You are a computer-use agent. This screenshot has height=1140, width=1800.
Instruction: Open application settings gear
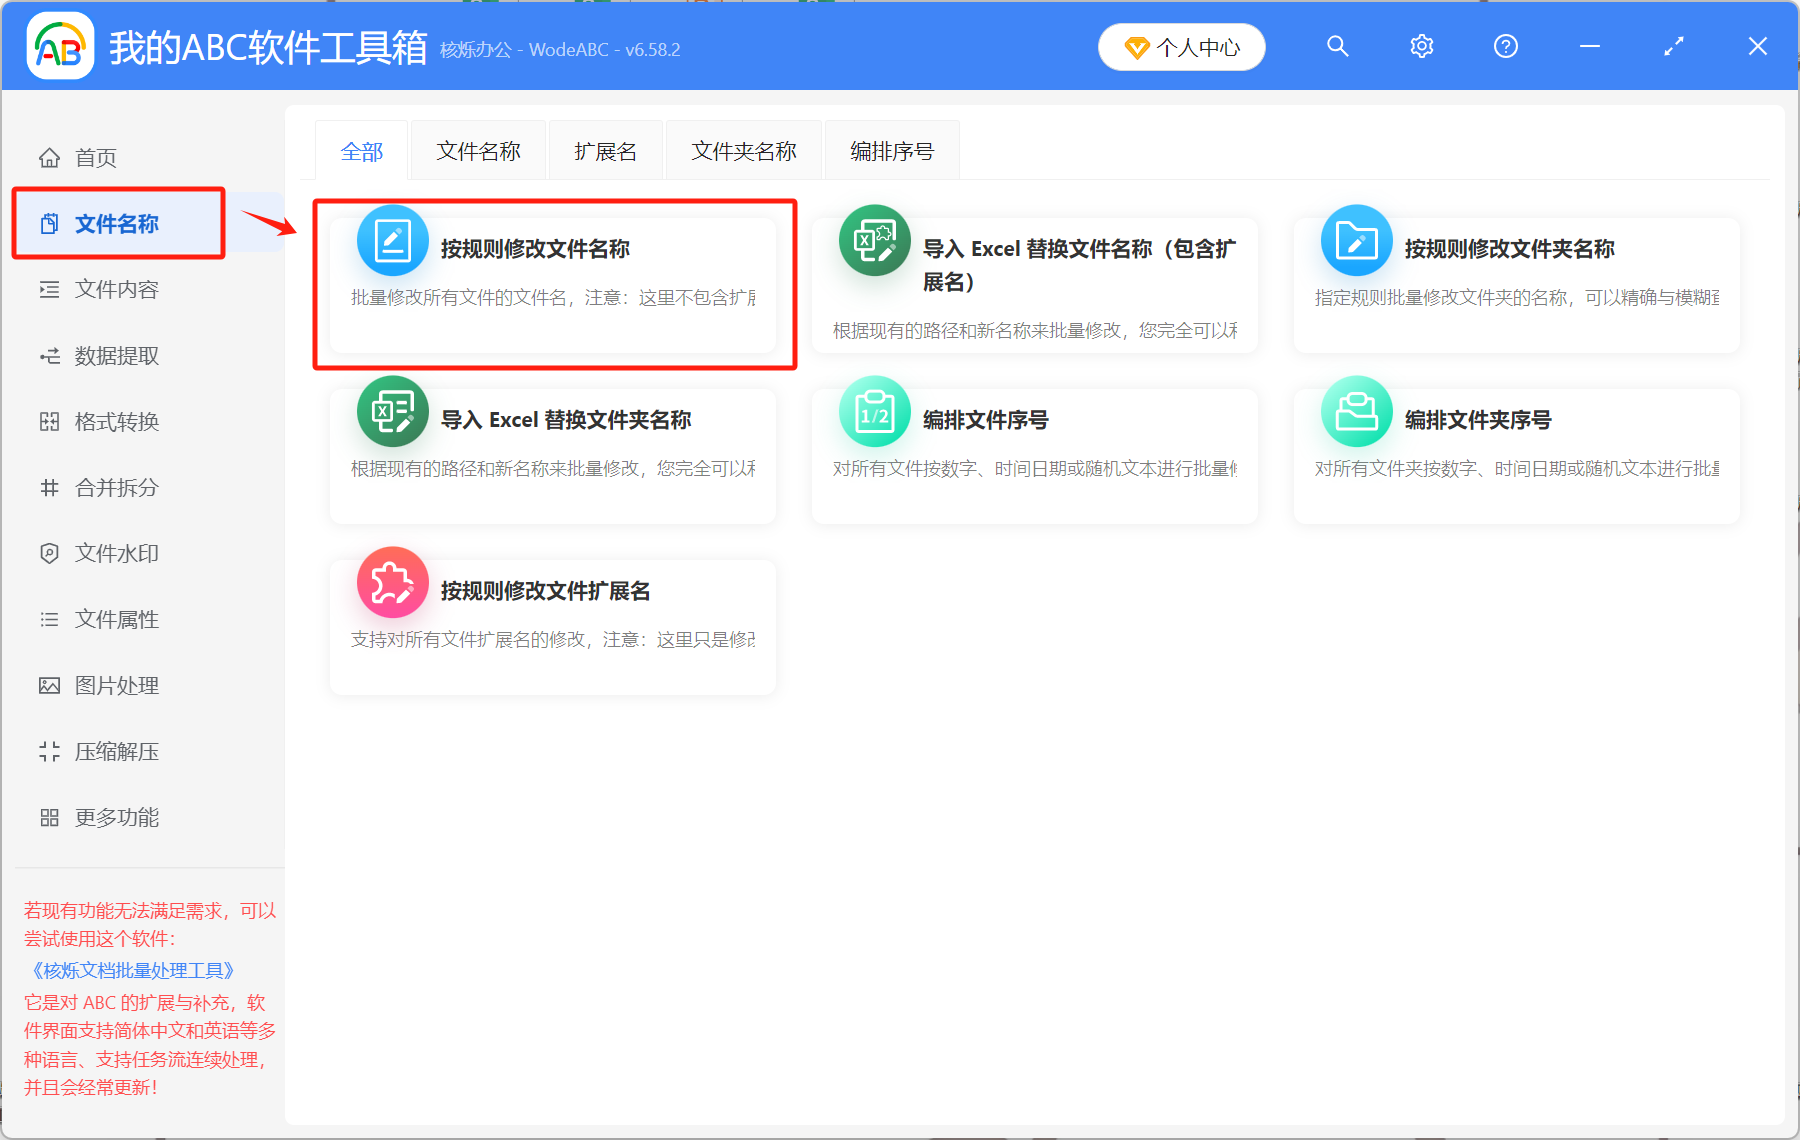coord(1421,46)
